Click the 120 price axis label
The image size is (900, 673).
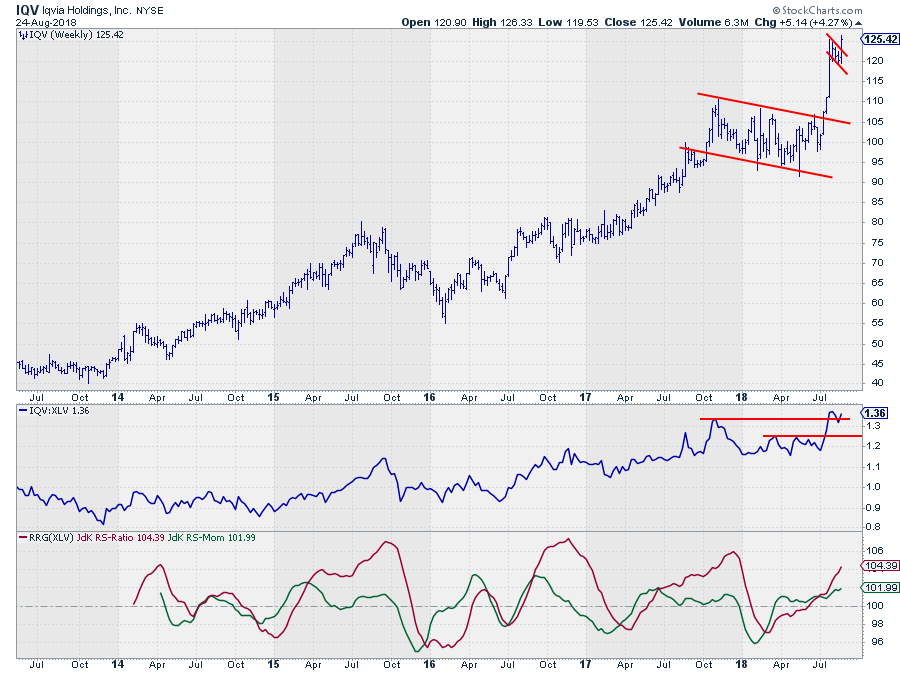[875, 61]
